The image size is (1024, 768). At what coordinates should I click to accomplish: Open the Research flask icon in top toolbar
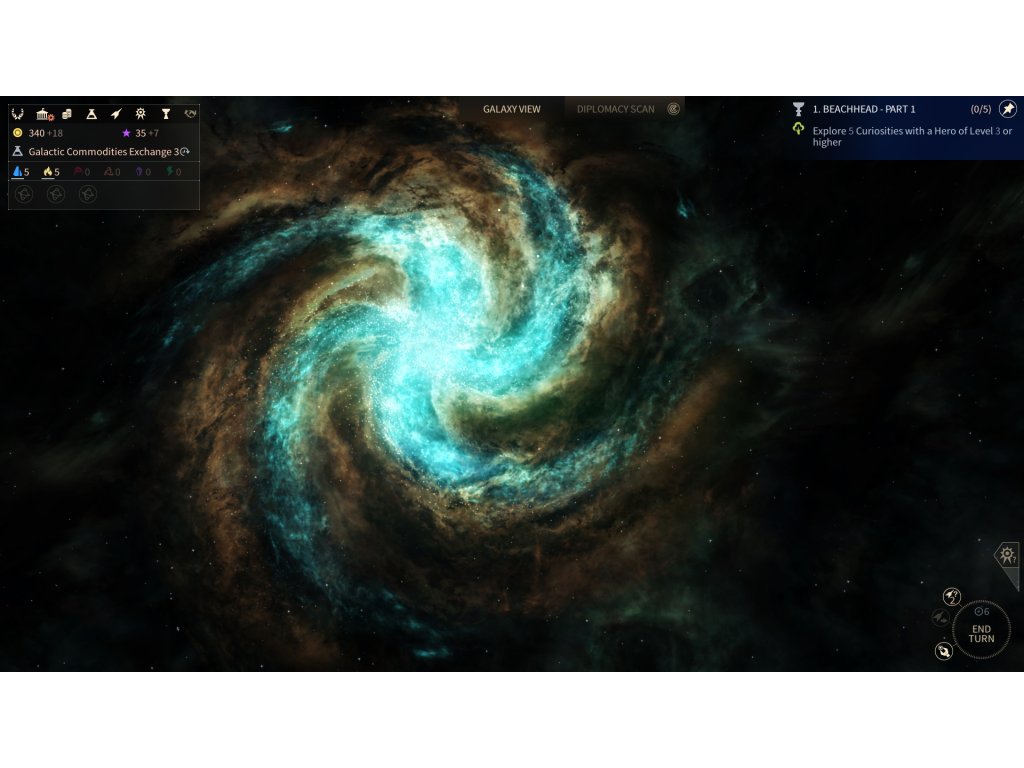(x=91, y=114)
